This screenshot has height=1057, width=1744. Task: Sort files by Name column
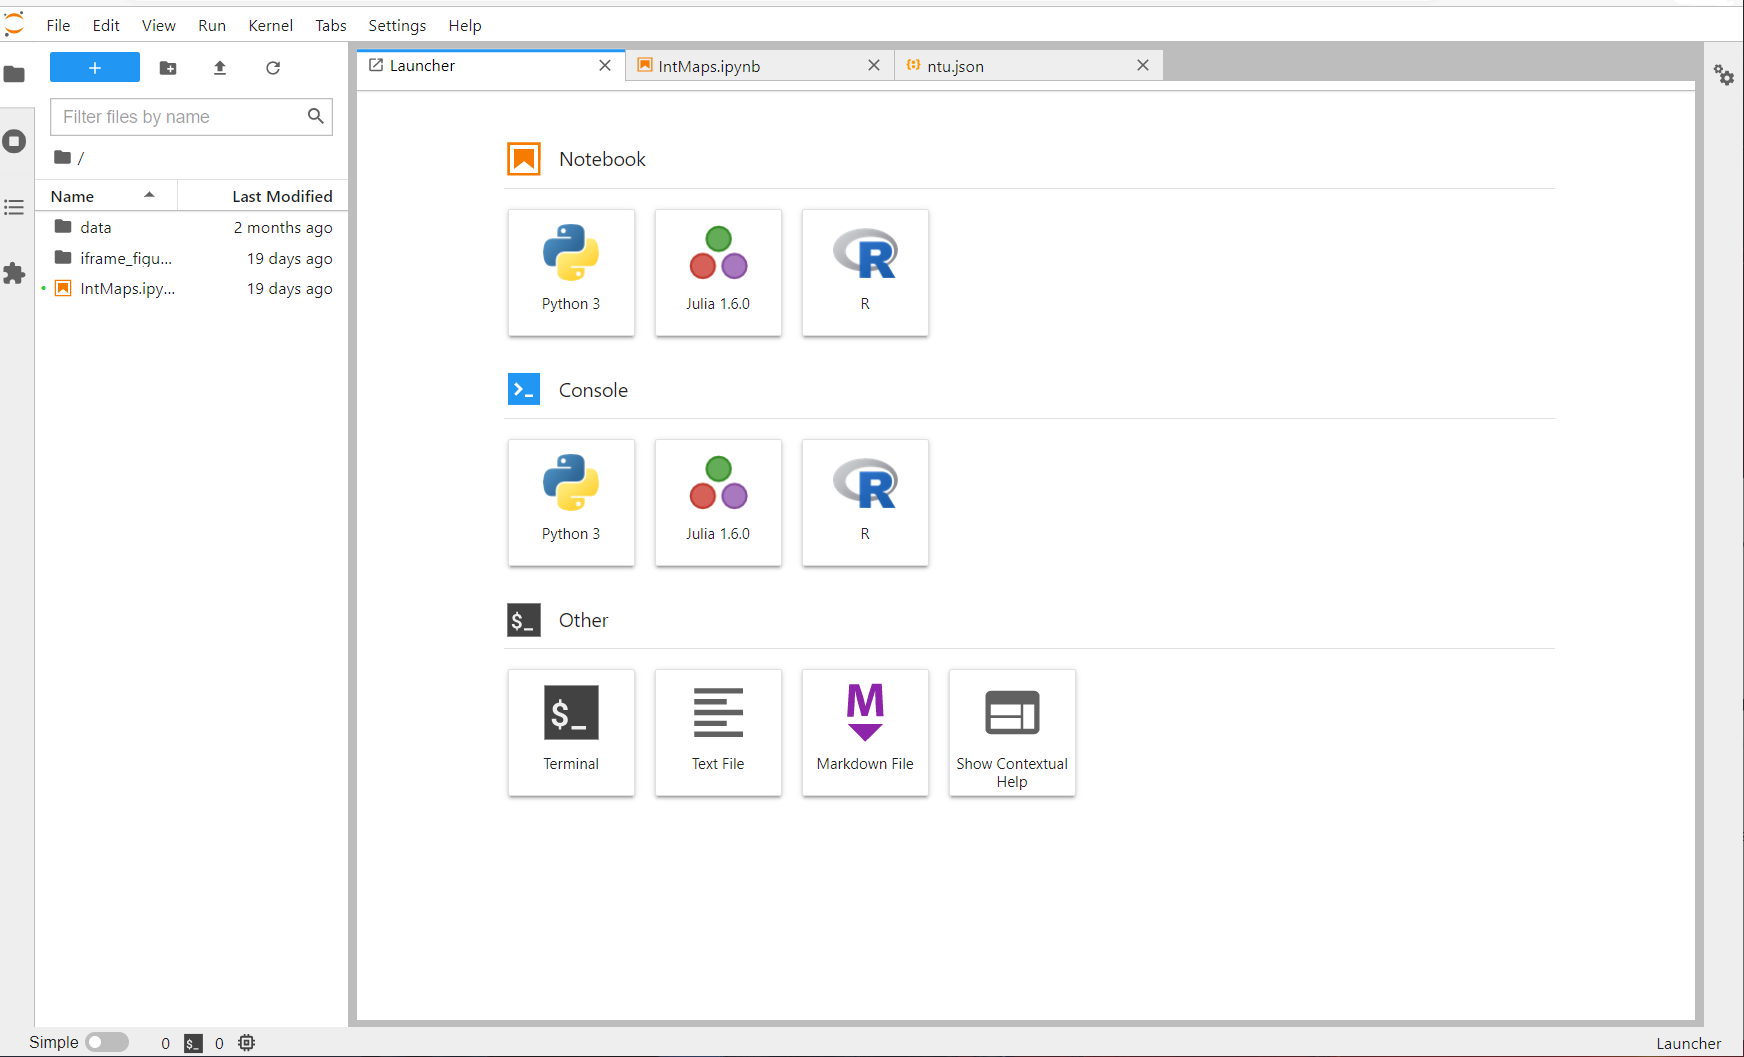coord(106,196)
